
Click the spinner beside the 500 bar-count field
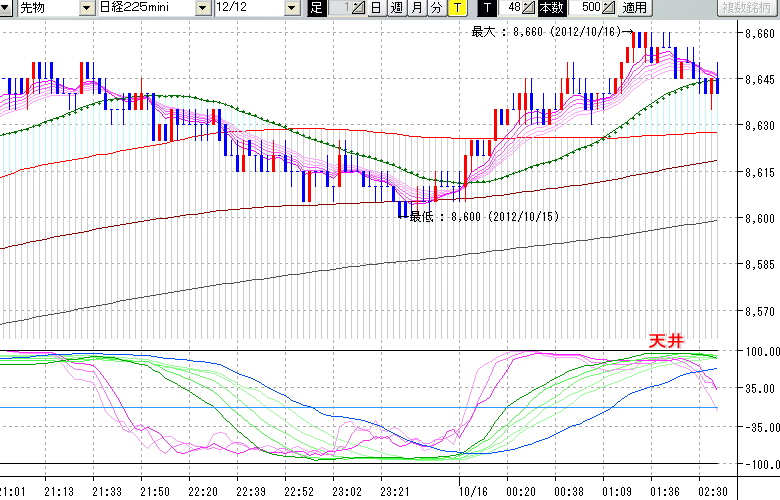609,8
